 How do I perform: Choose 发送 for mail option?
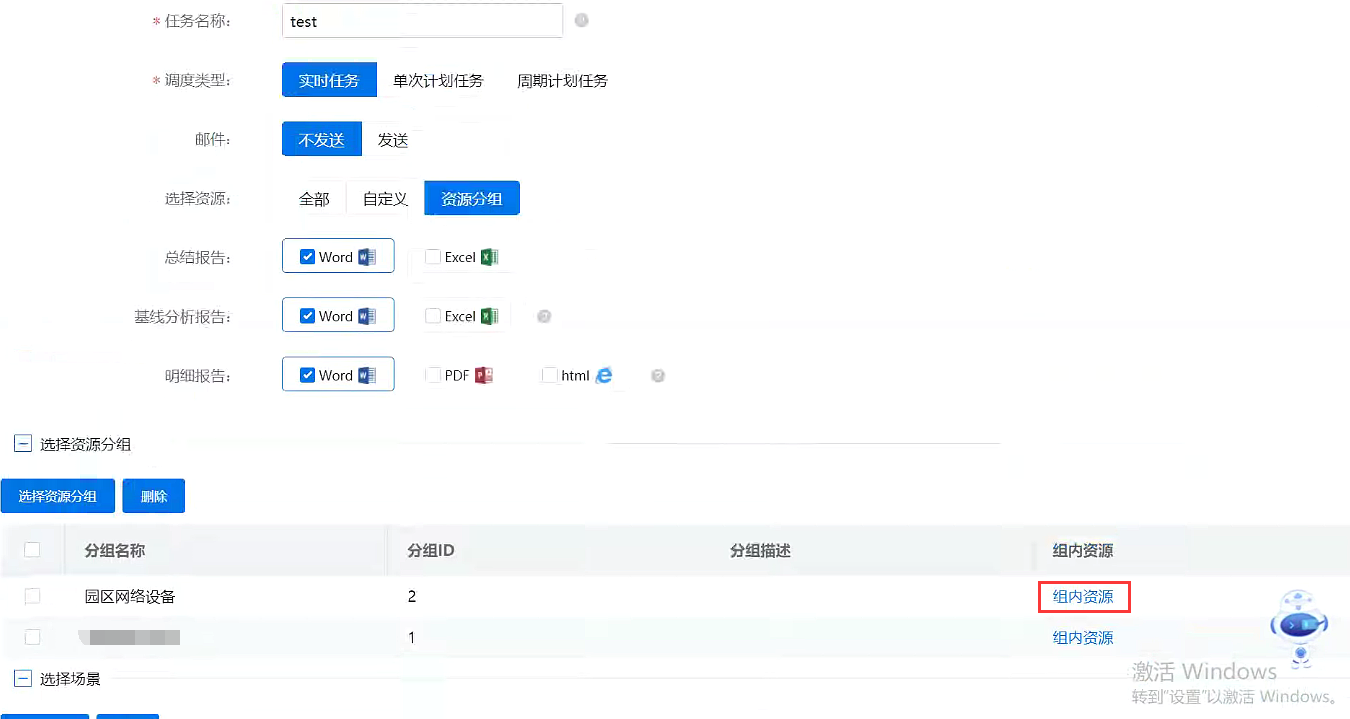tap(393, 140)
